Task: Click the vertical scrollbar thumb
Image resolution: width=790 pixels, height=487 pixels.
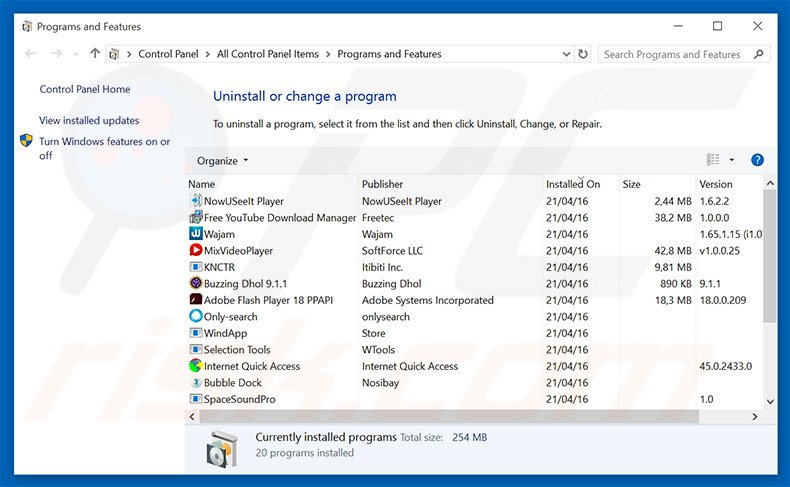Action: pos(769,256)
